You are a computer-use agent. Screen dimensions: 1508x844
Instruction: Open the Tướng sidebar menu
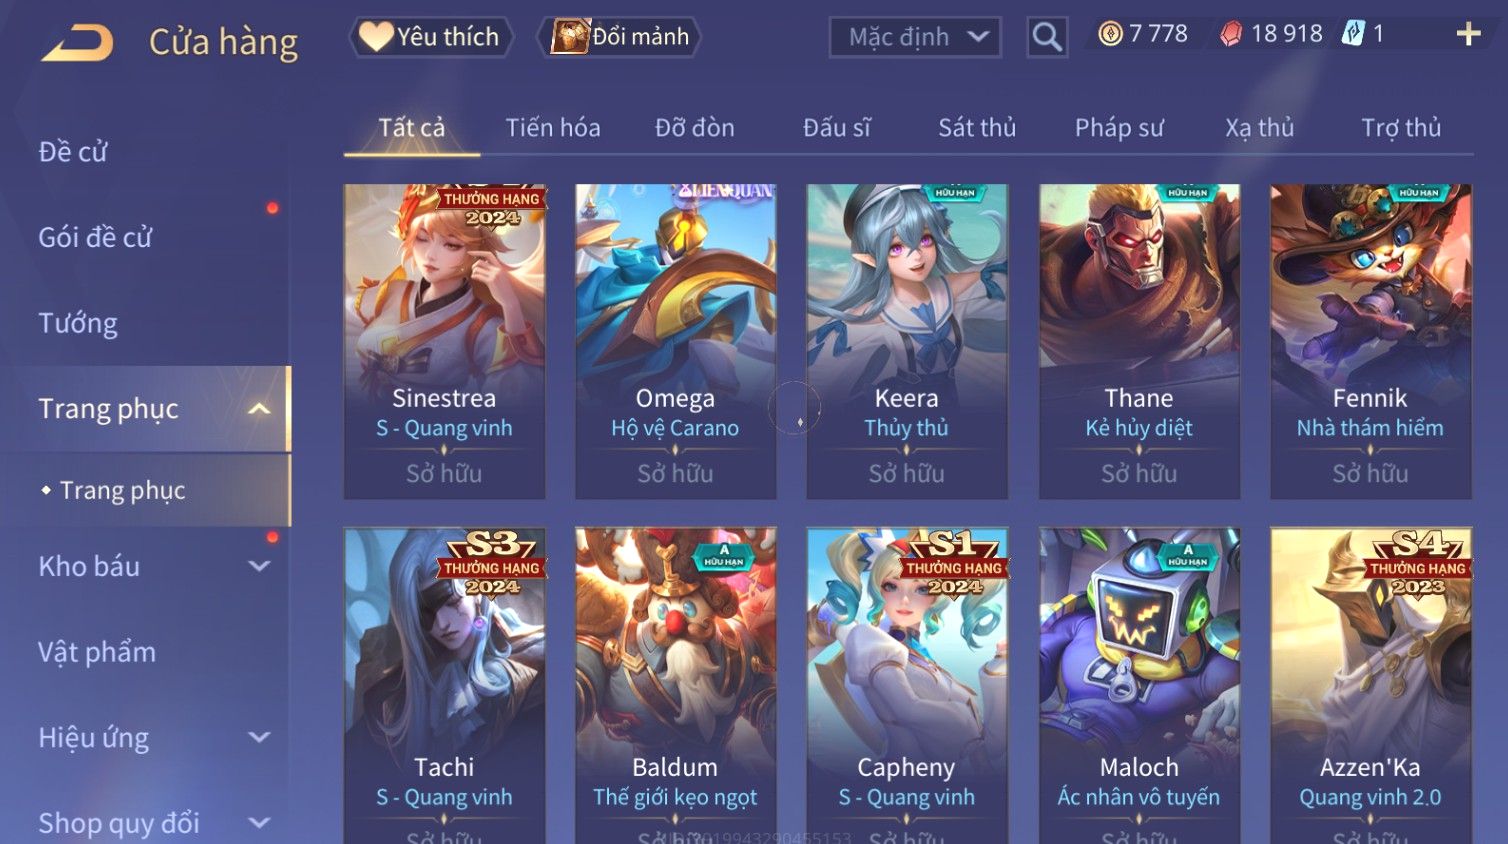tap(78, 323)
